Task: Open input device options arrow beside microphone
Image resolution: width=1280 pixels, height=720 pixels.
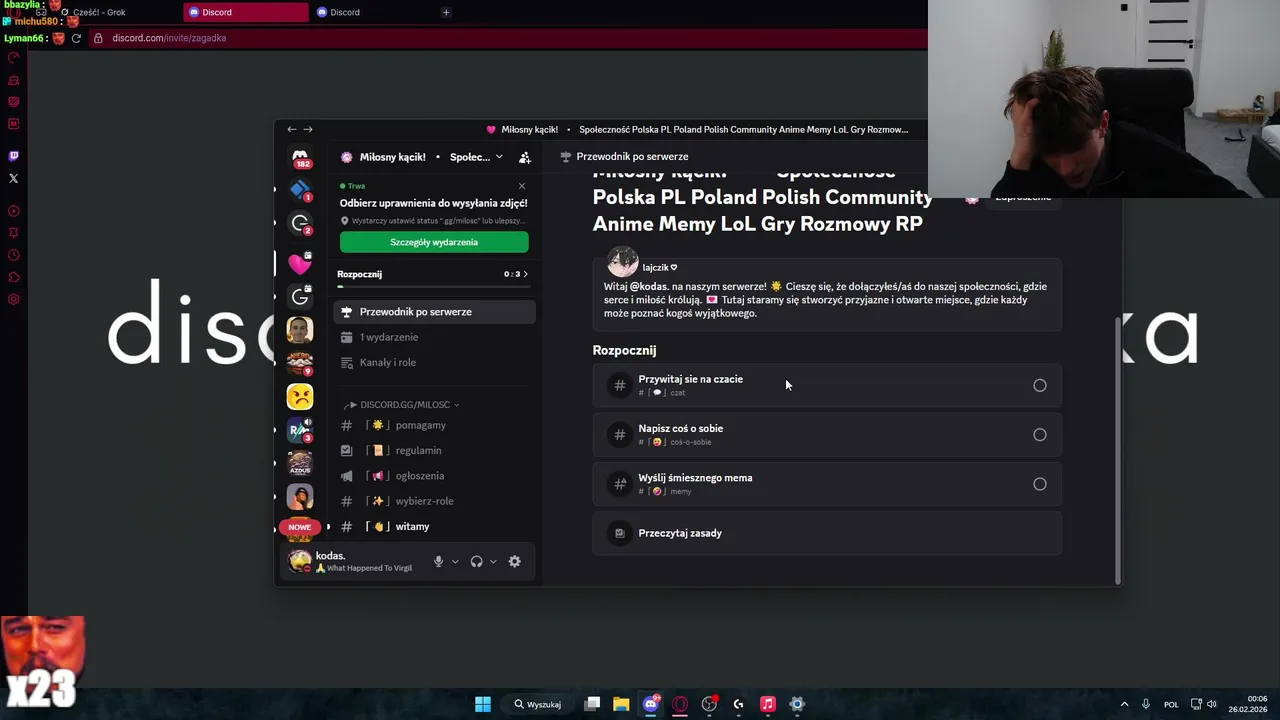Action: pyautogui.click(x=455, y=562)
